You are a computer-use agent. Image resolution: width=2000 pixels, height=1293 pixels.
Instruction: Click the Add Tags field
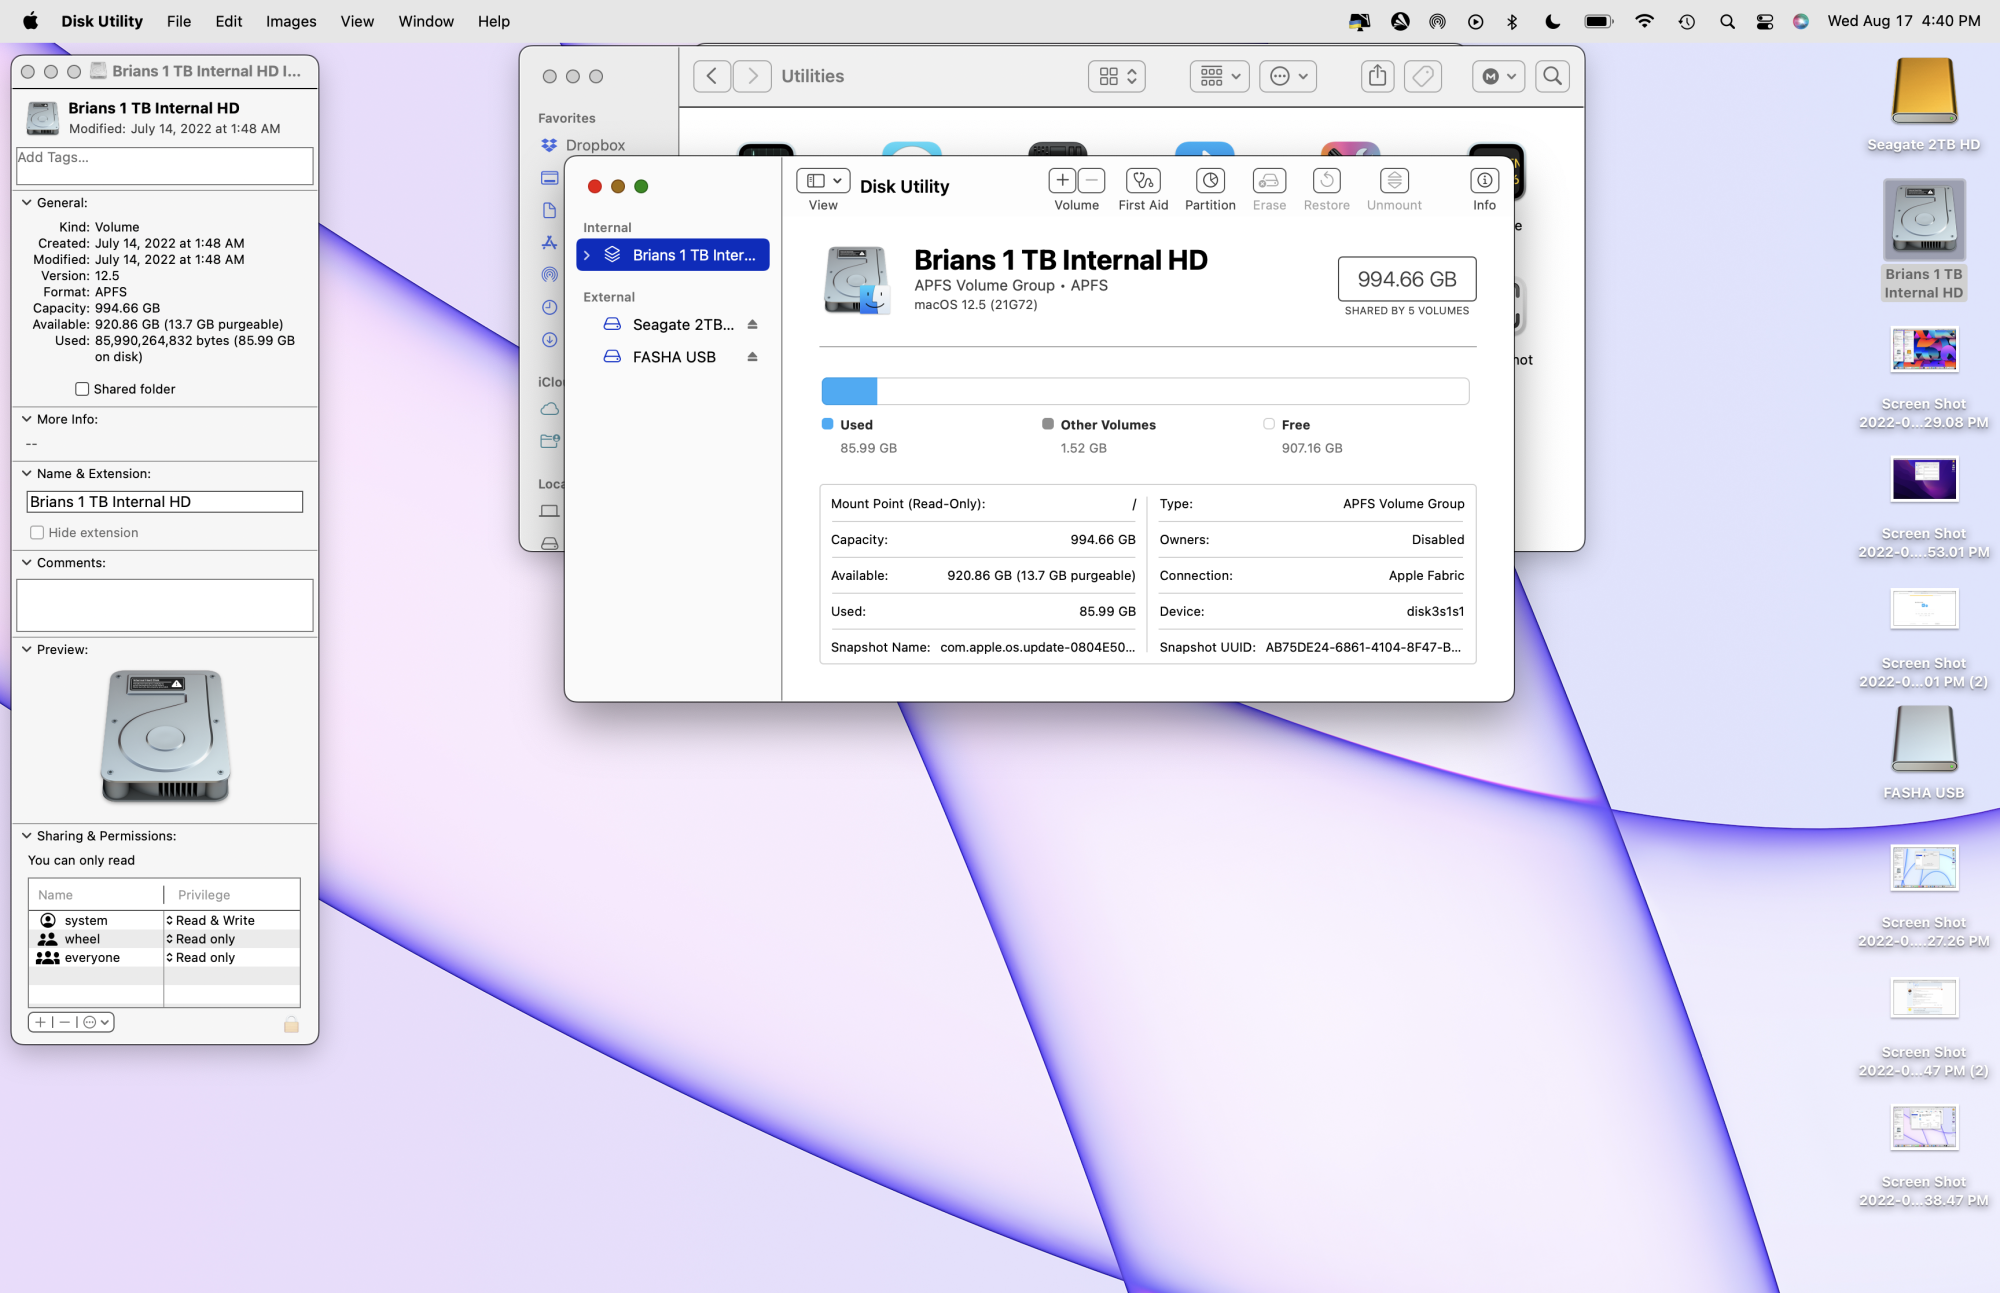tap(164, 166)
